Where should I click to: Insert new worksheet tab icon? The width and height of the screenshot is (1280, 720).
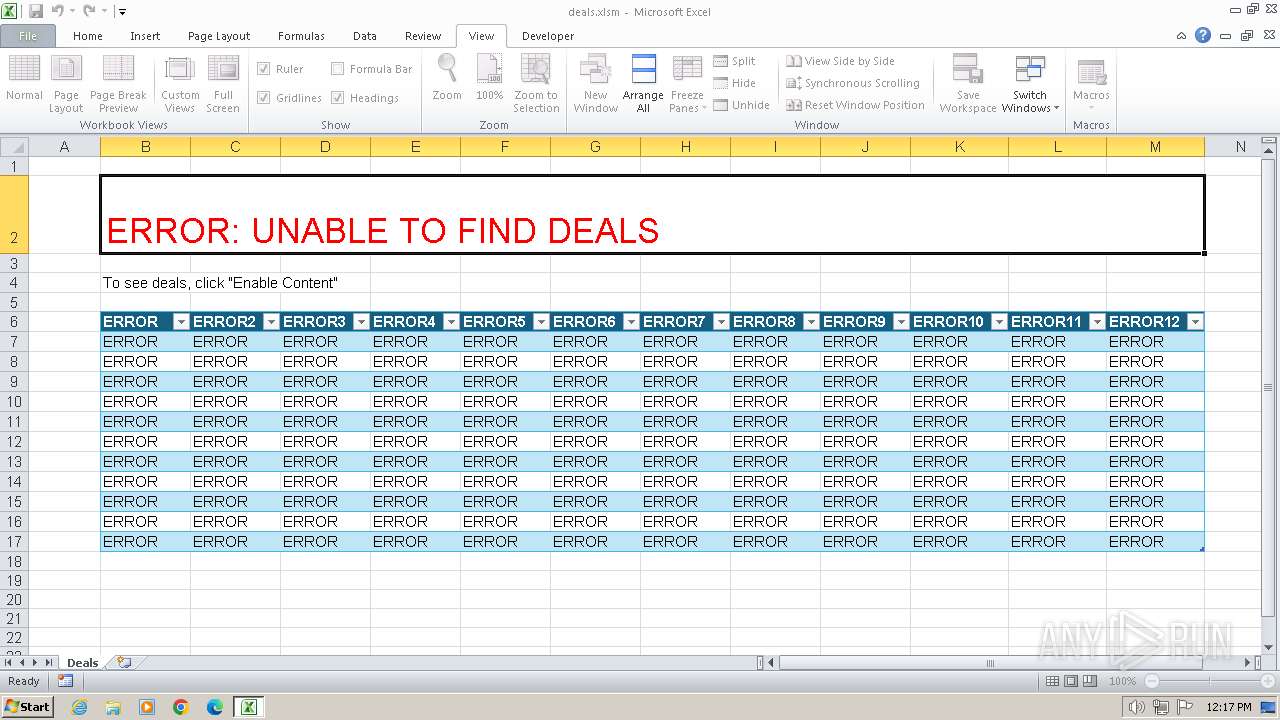(124, 662)
